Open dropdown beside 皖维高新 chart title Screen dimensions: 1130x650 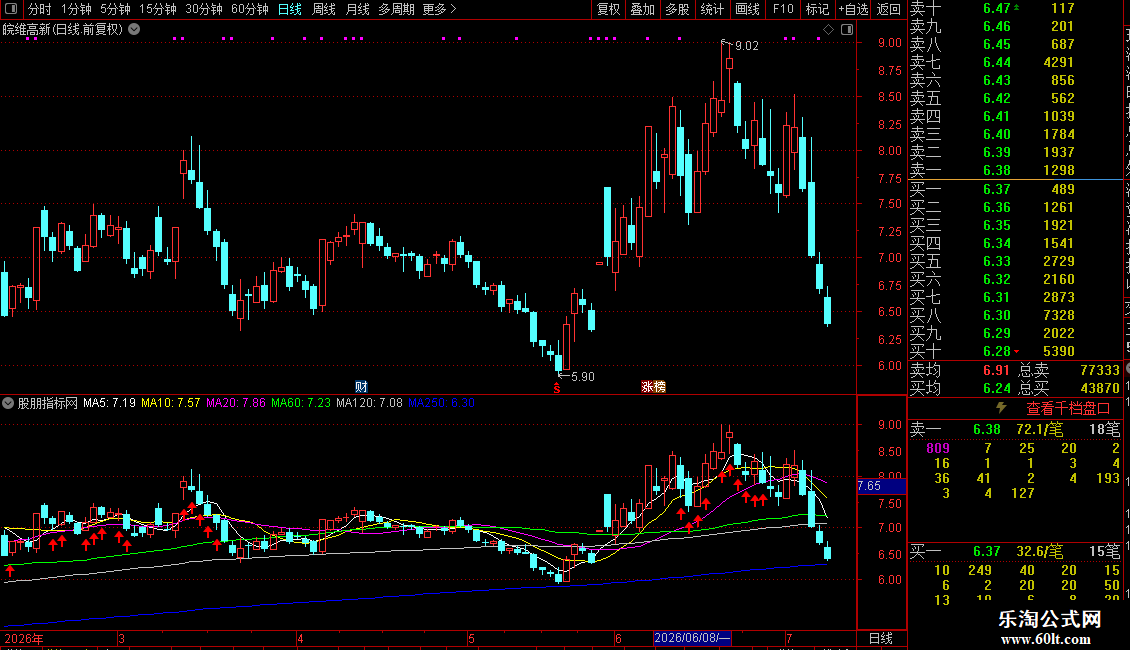coord(134,30)
